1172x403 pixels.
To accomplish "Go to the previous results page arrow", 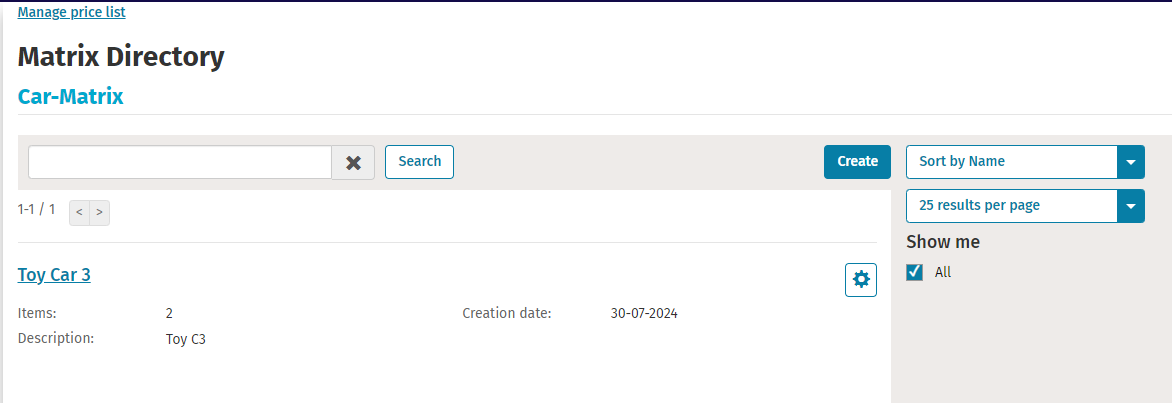I will pyautogui.click(x=79, y=213).
